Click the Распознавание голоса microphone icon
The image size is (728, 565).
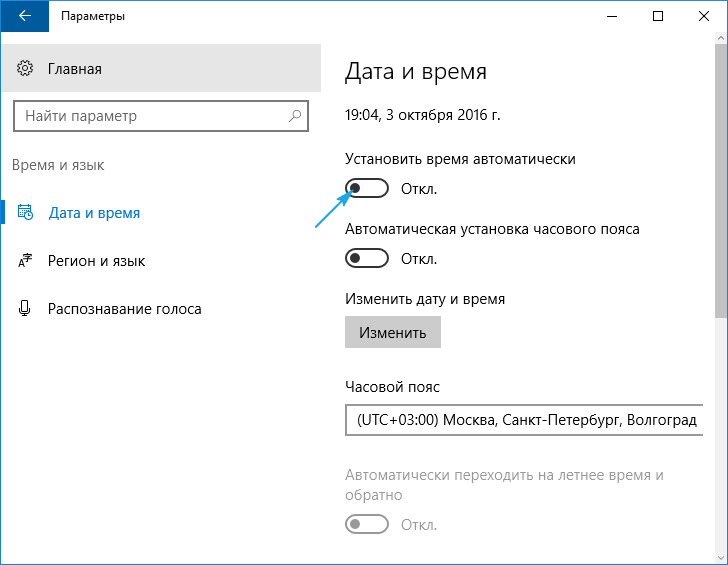[26, 309]
